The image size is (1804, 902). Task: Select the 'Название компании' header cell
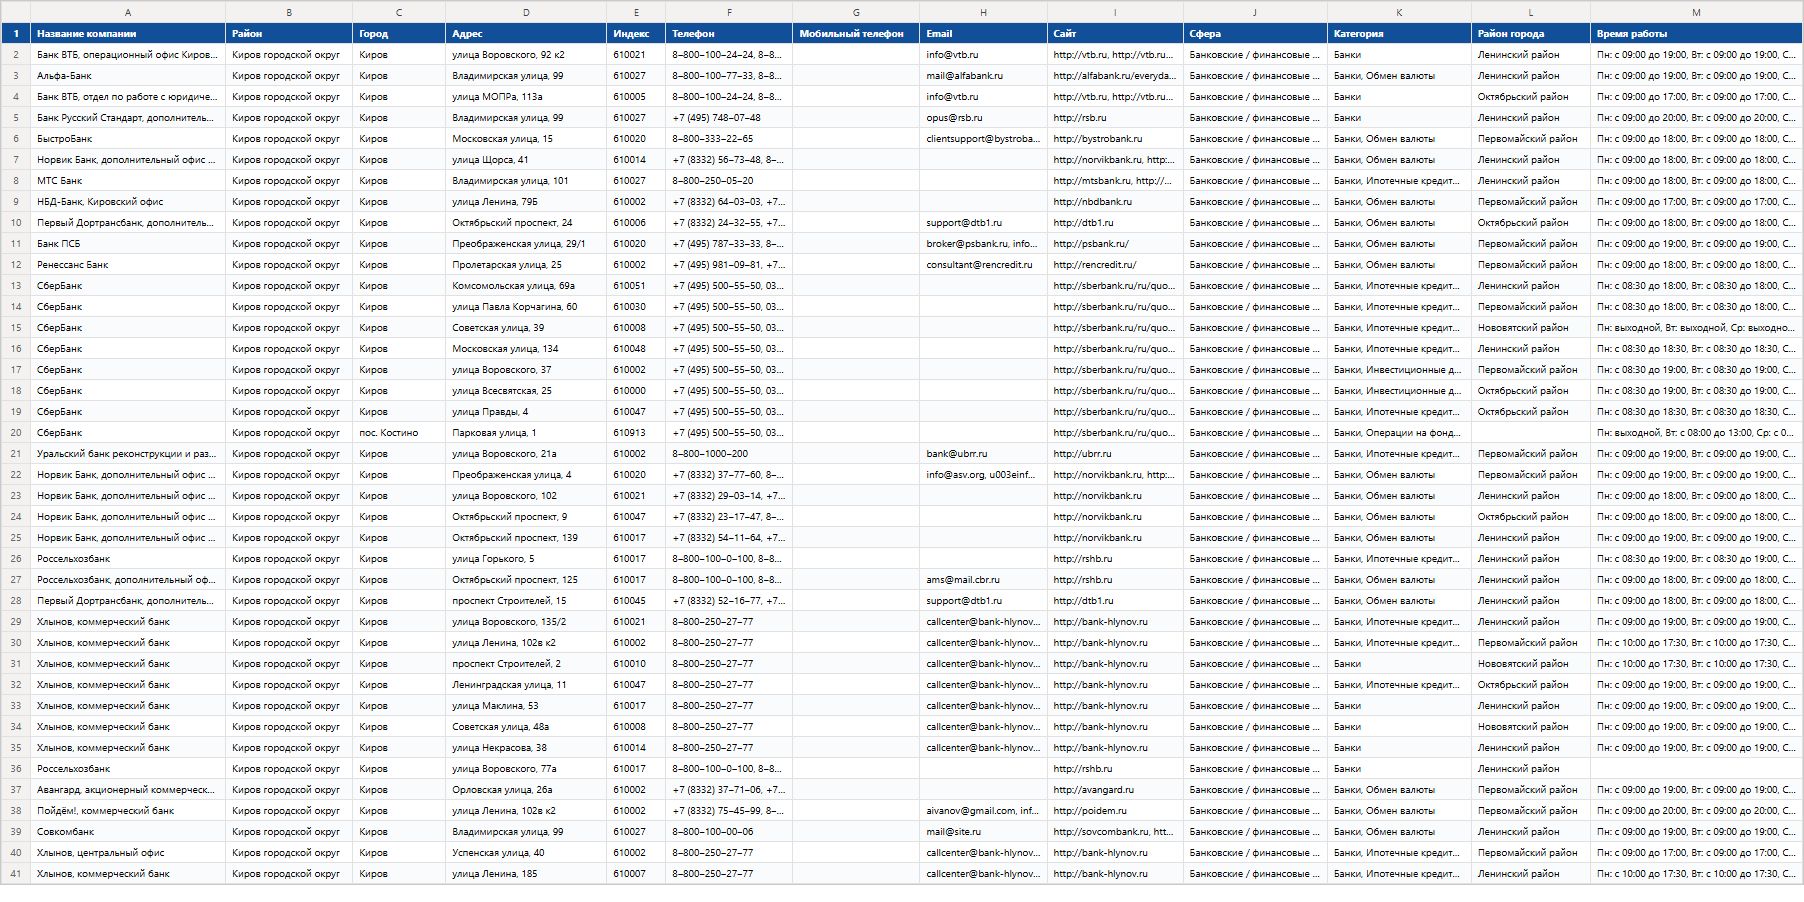128,33
